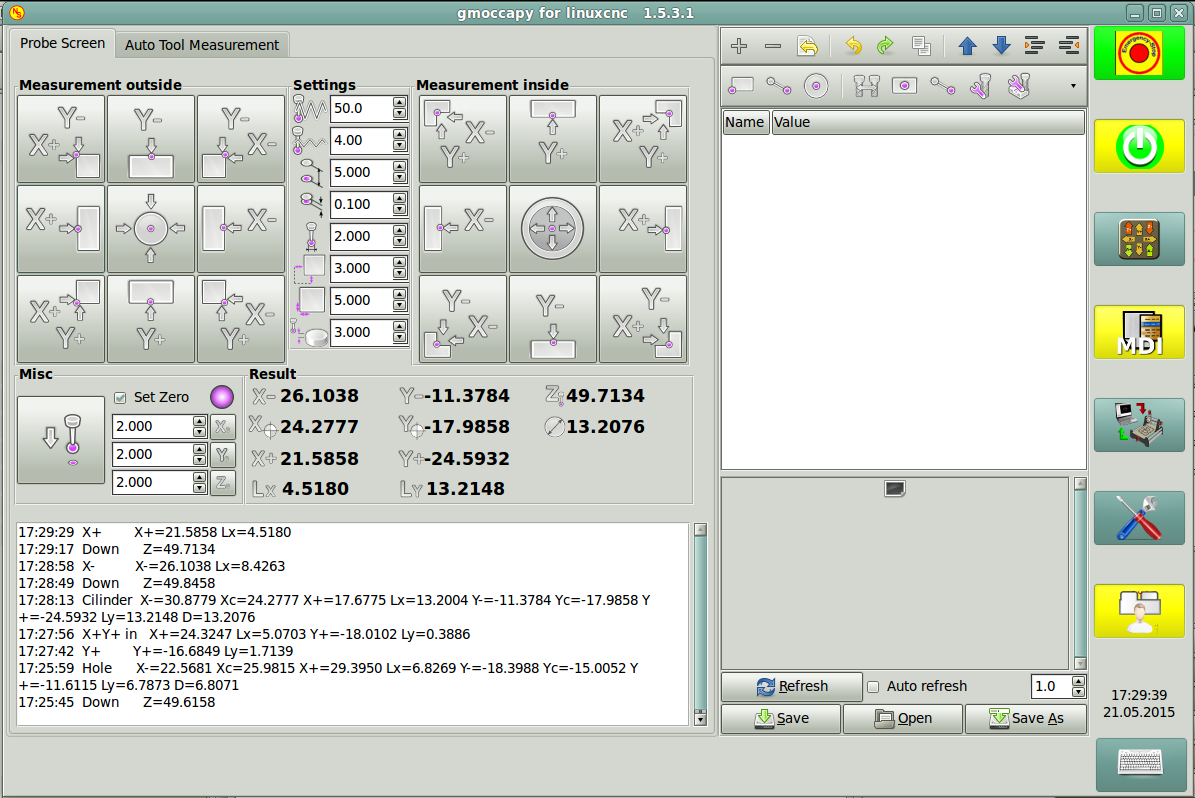Open MDI mode from the sidebar
Viewport: 1195px width, 798px height.
coord(1139,333)
